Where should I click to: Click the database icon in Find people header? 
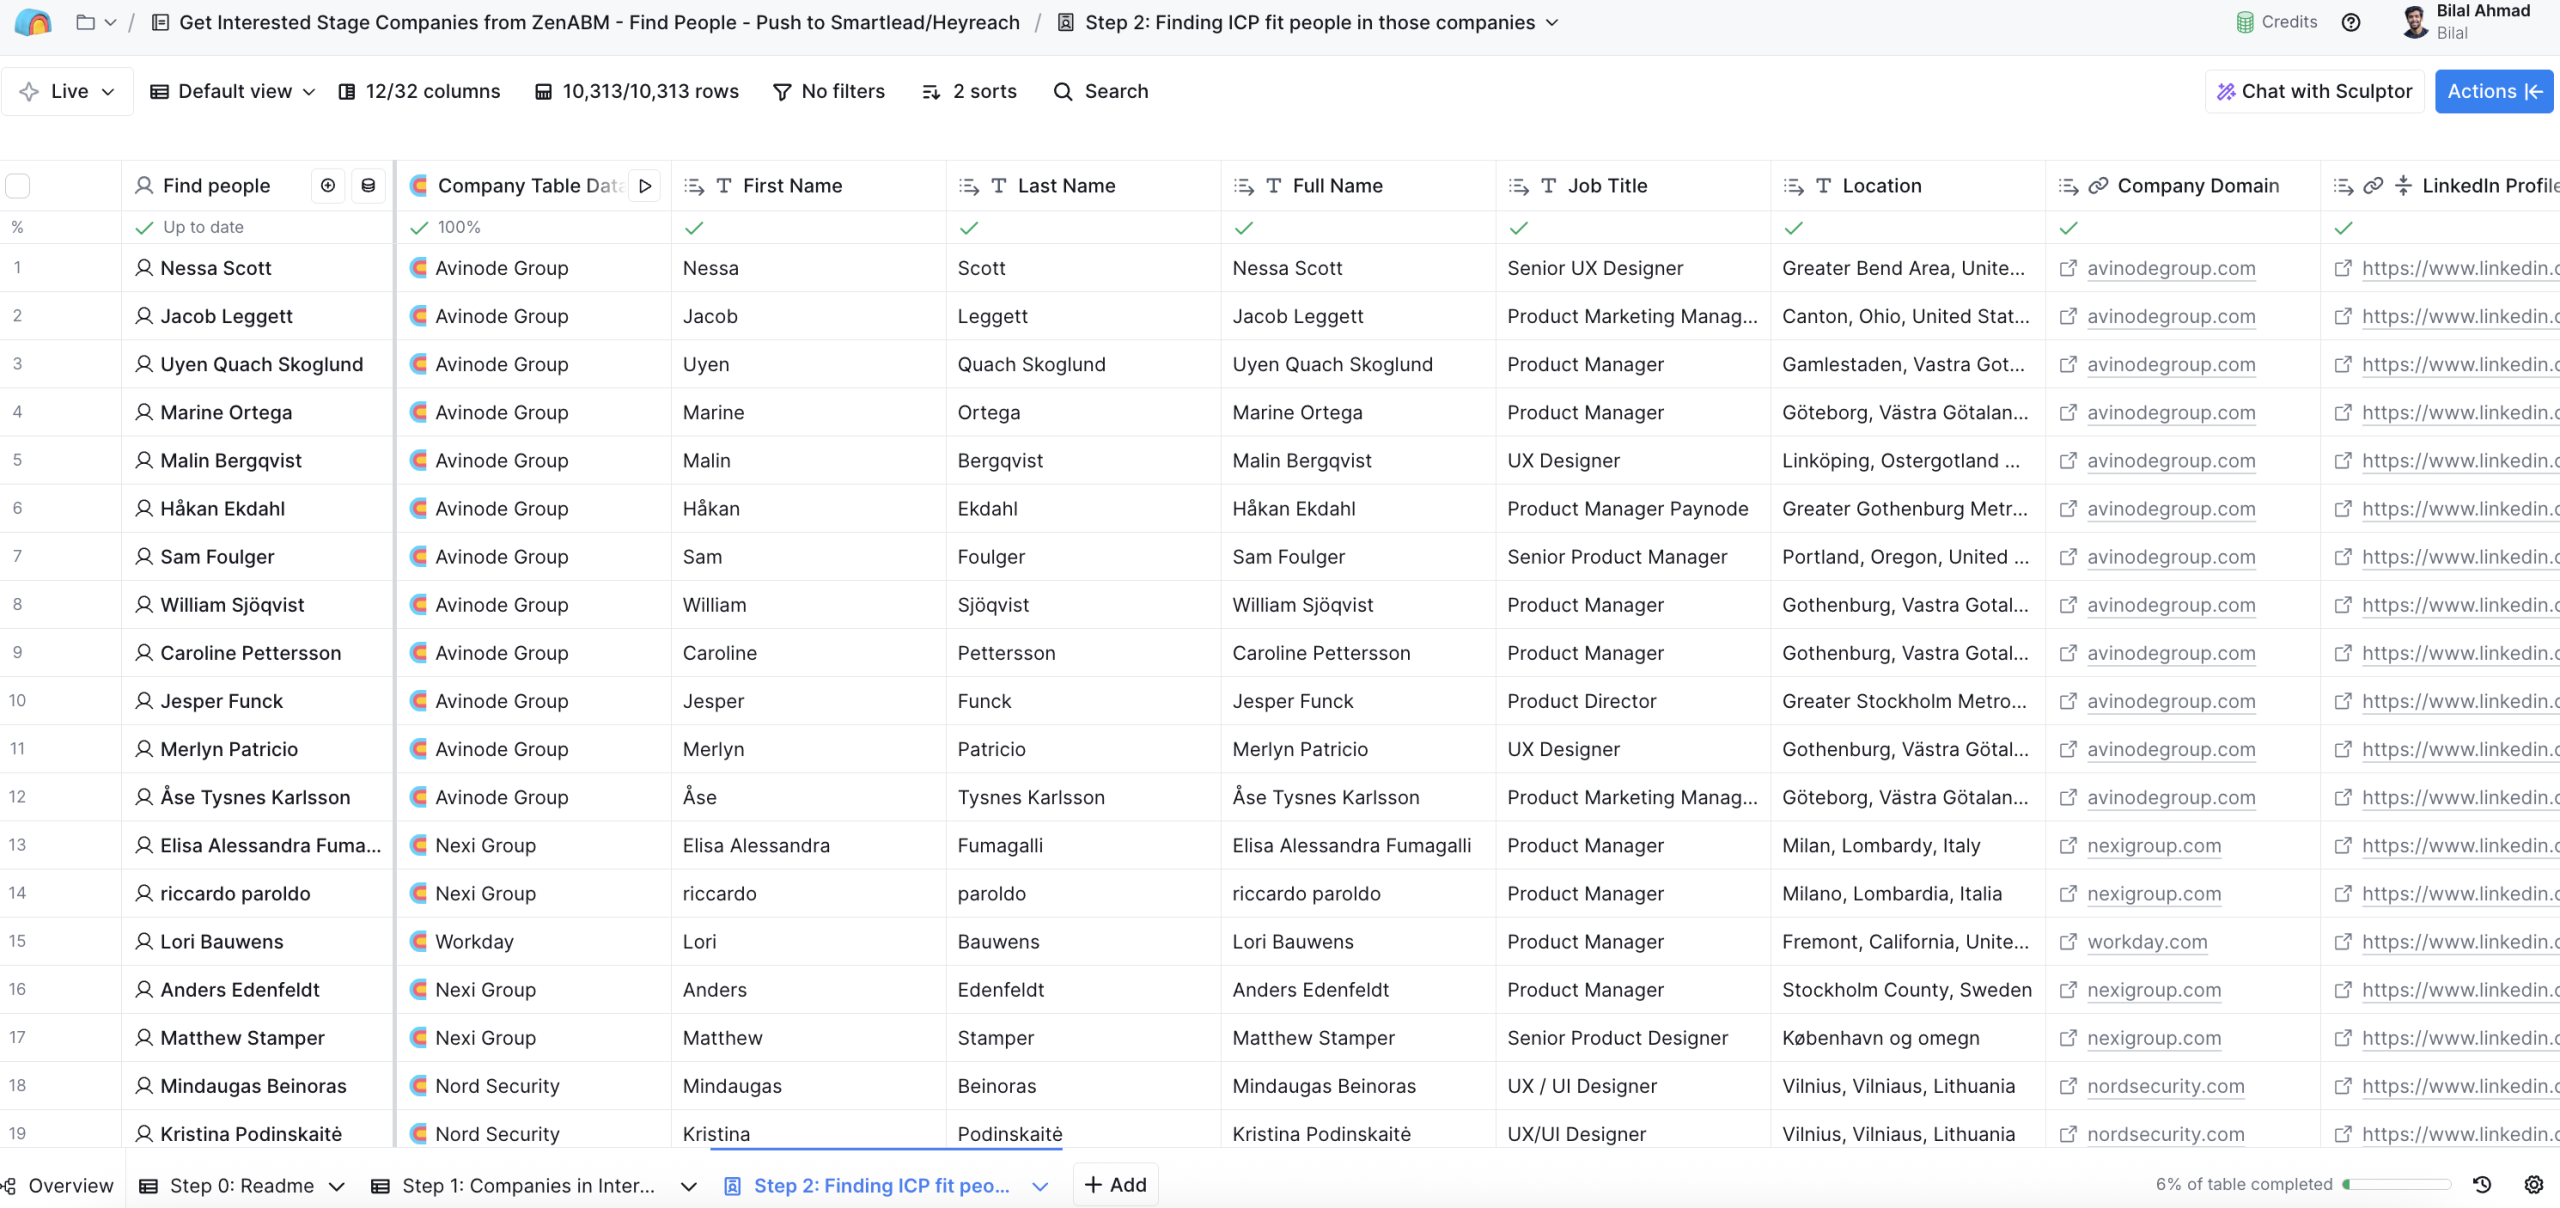pos(368,186)
